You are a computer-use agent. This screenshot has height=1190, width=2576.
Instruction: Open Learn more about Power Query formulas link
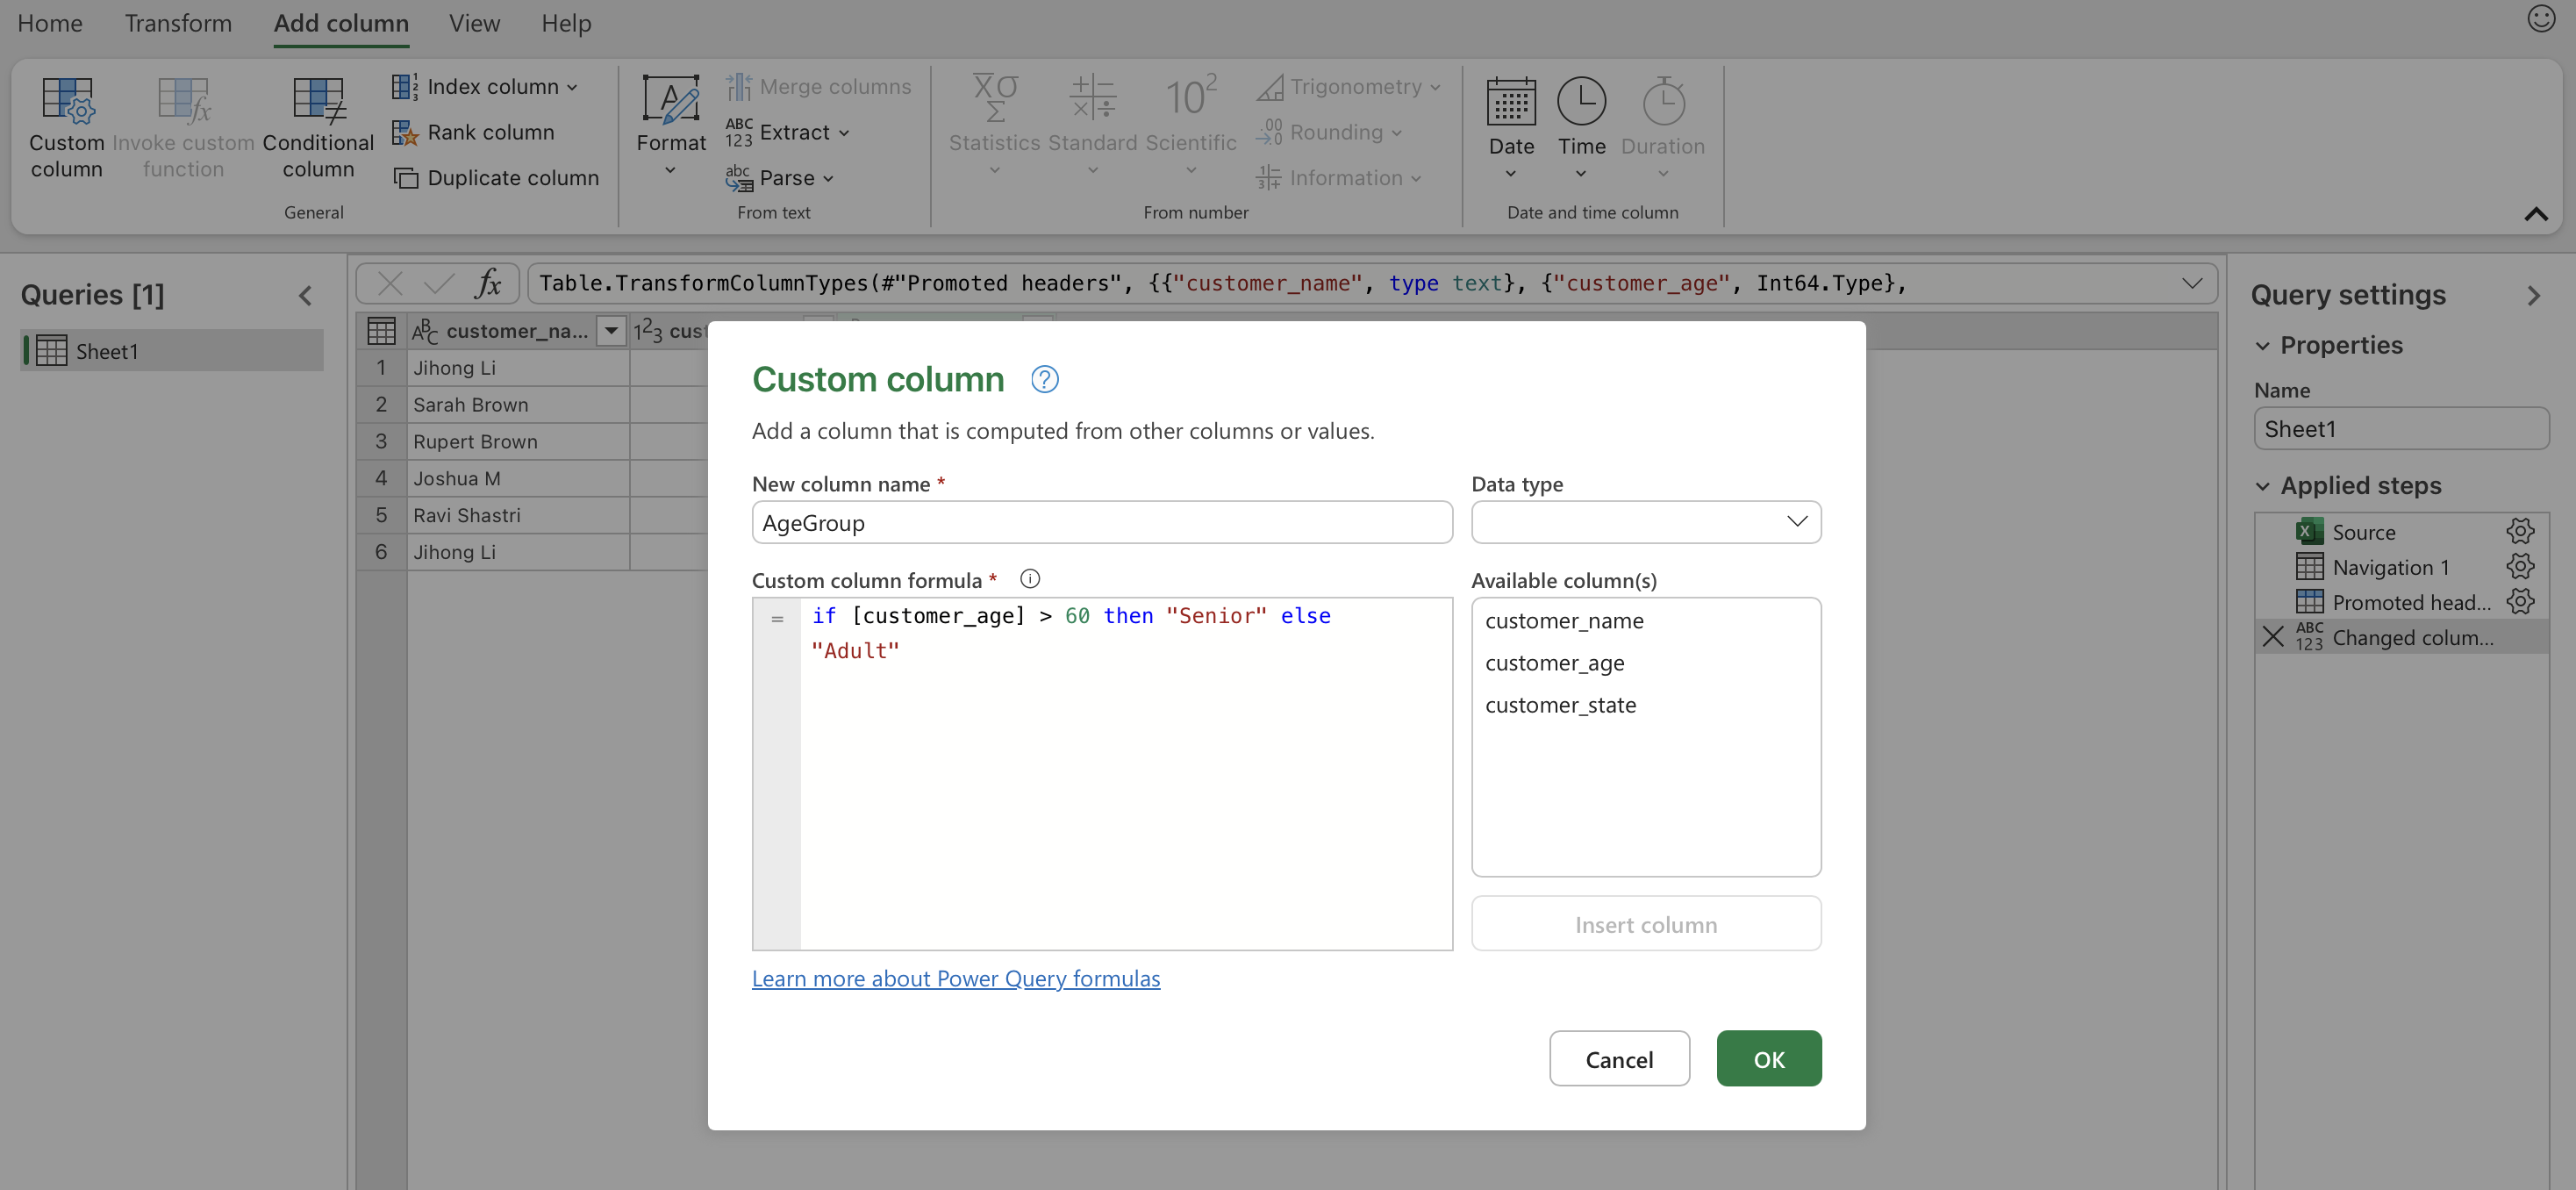tap(955, 978)
